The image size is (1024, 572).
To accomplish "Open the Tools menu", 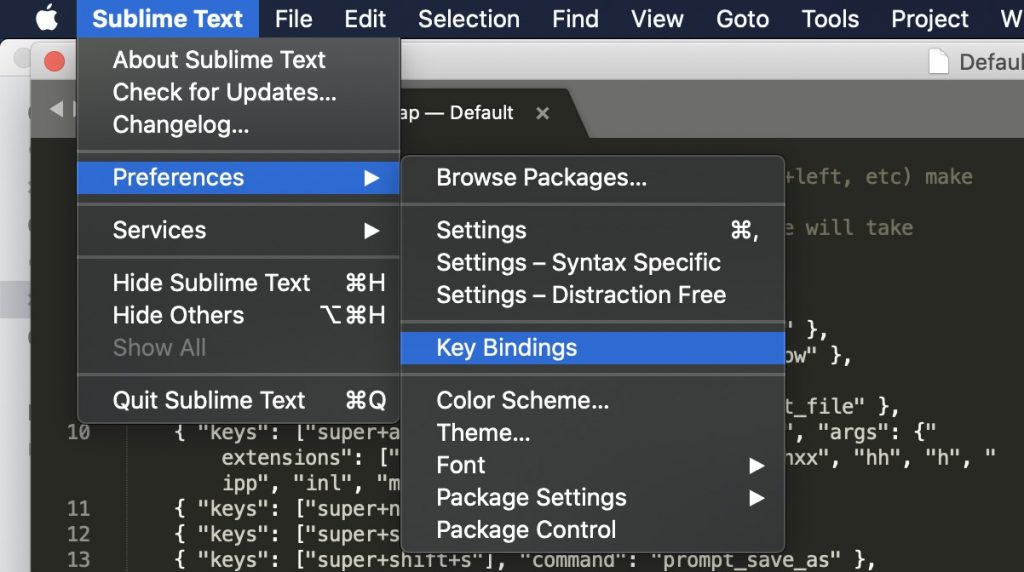I will pos(830,19).
